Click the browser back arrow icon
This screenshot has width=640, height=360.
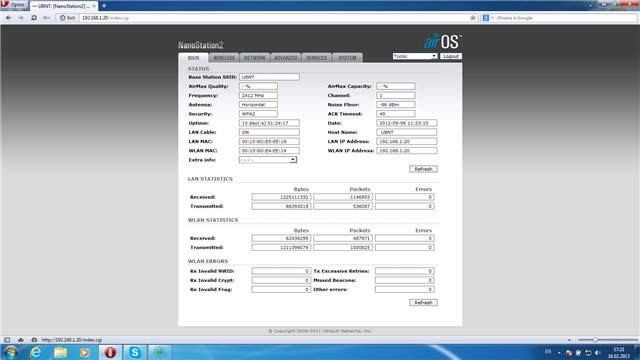click(x=8, y=18)
